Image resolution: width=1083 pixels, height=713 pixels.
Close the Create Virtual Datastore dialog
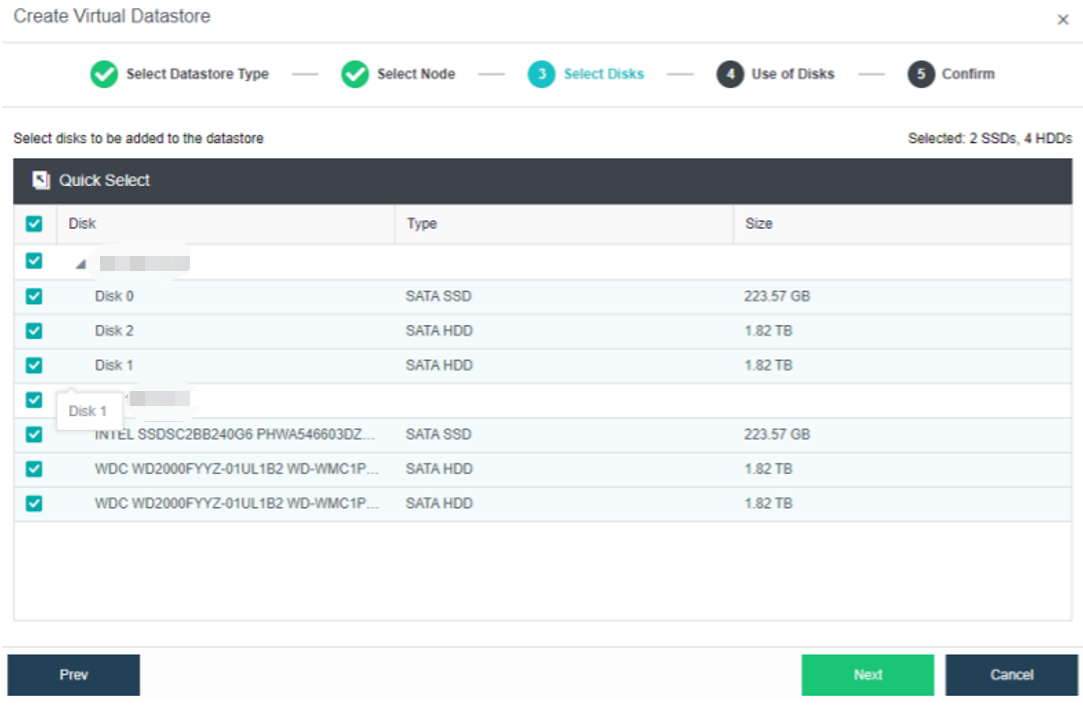(1063, 20)
